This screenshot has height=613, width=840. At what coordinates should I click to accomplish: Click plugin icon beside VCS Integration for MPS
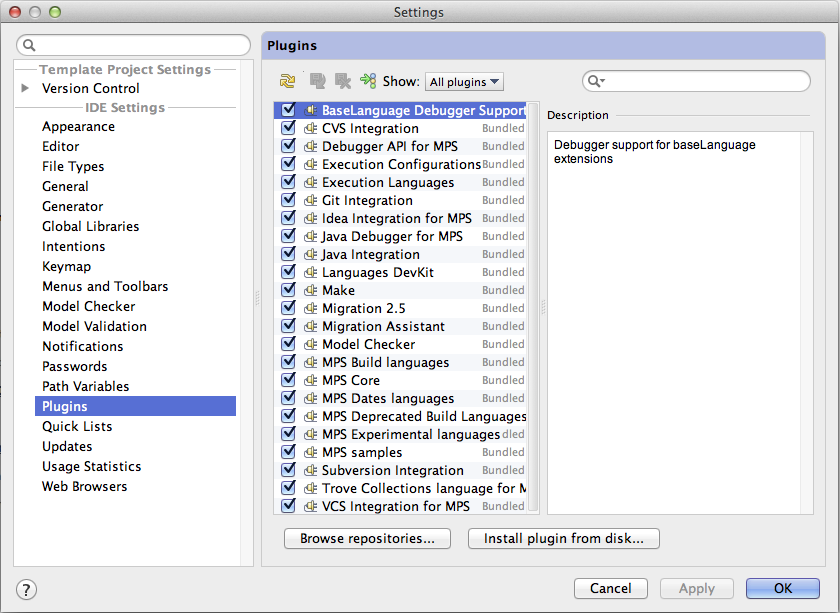(x=311, y=506)
